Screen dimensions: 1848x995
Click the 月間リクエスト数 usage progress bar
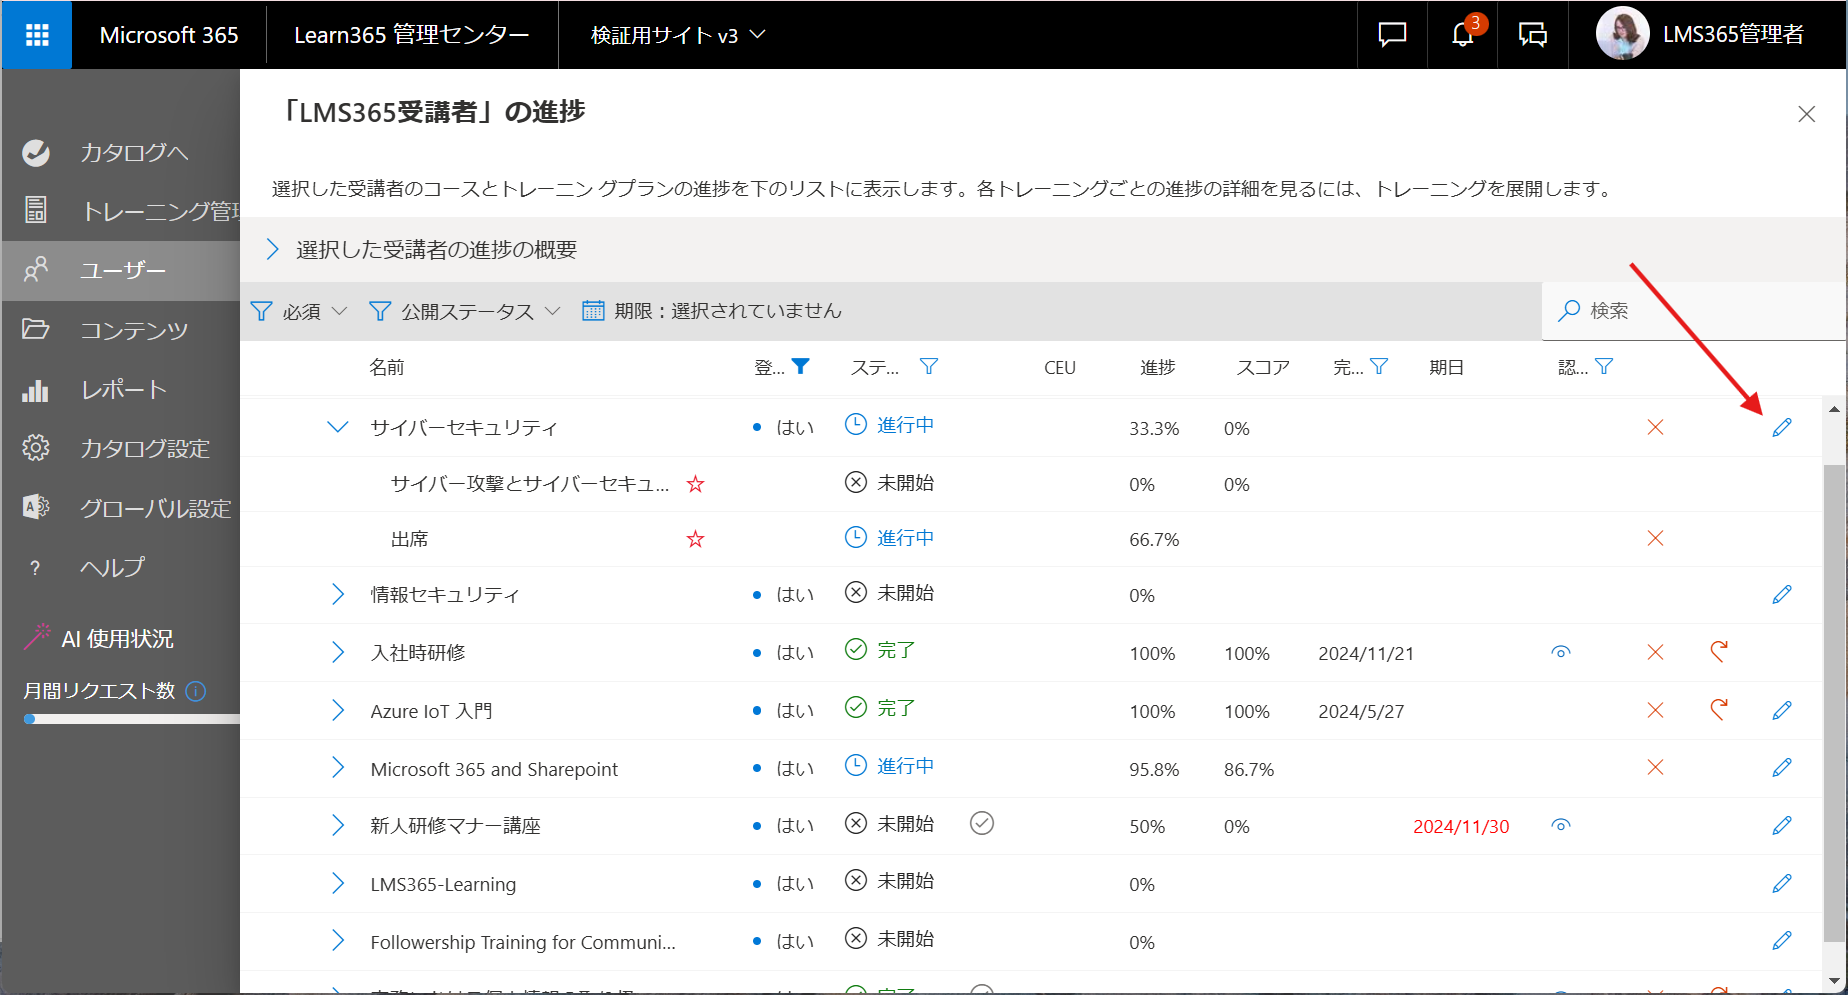point(132,719)
